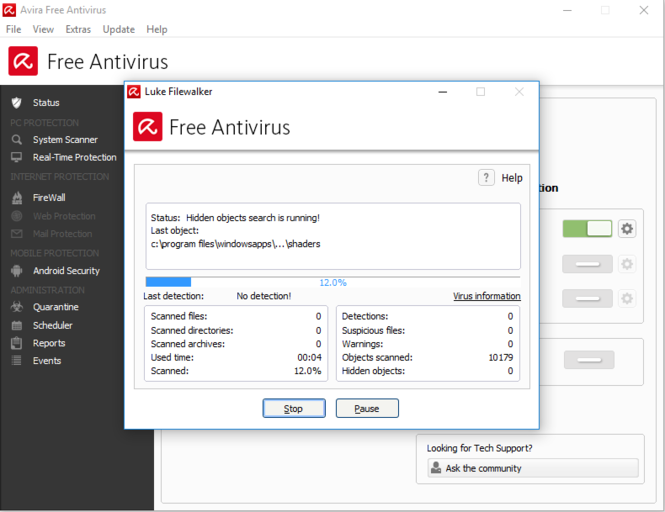Click the last object path text
This screenshot has width=665, height=512.
click(x=235, y=244)
